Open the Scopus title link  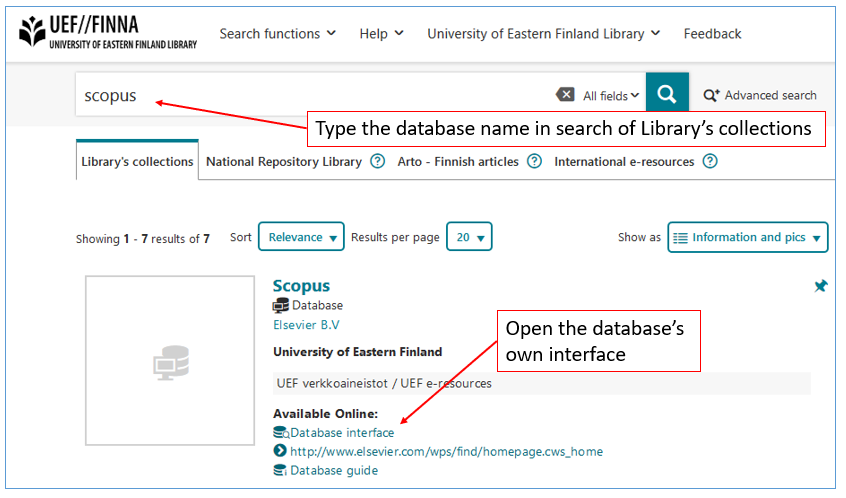pyautogui.click(x=301, y=286)
